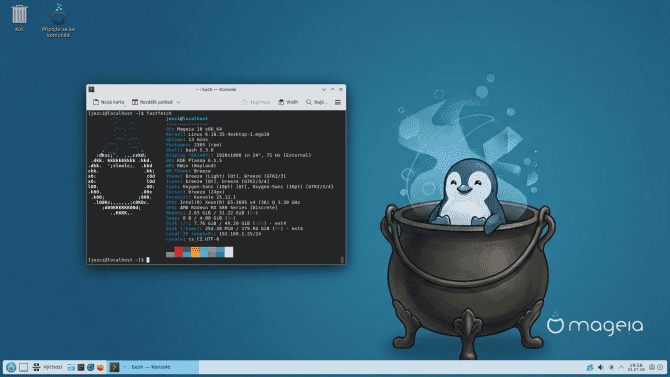Viewport: 670px width, 377px height.
Task: Click the '192.168.1.25/24' Local IP text
Action: click(x=240, y=234)
